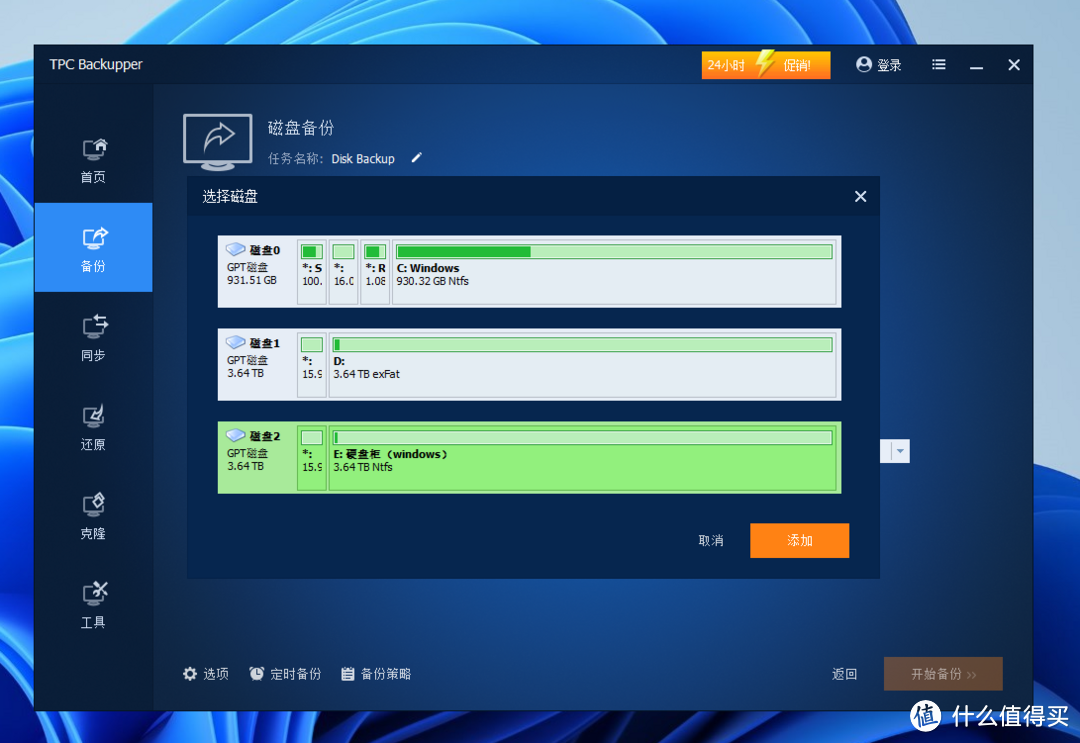Switch to the 同步 Sync section
1080x743 pixels.
(x=93, y=337)
